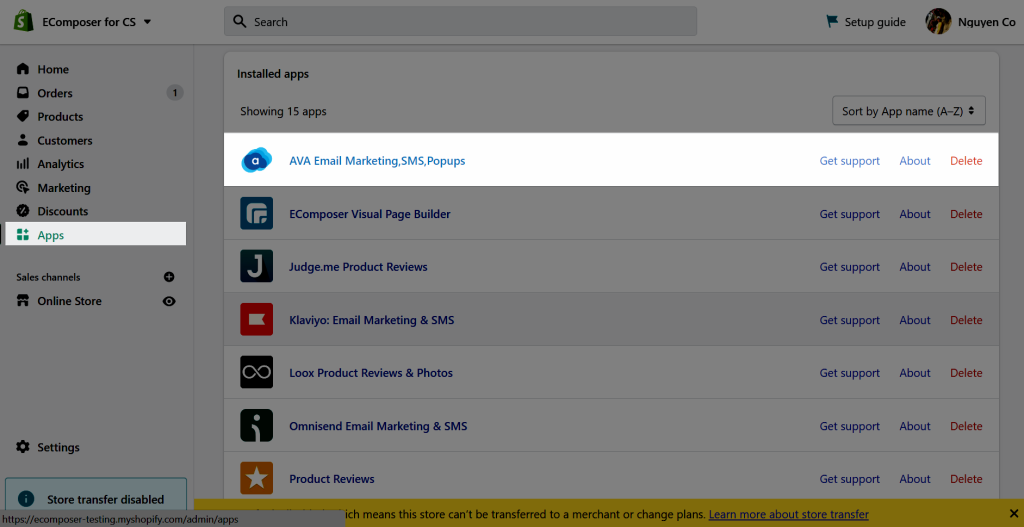Open the ECompser for CS store switcher dropdown
1024x527 pixels.
[x=97, y=22]
